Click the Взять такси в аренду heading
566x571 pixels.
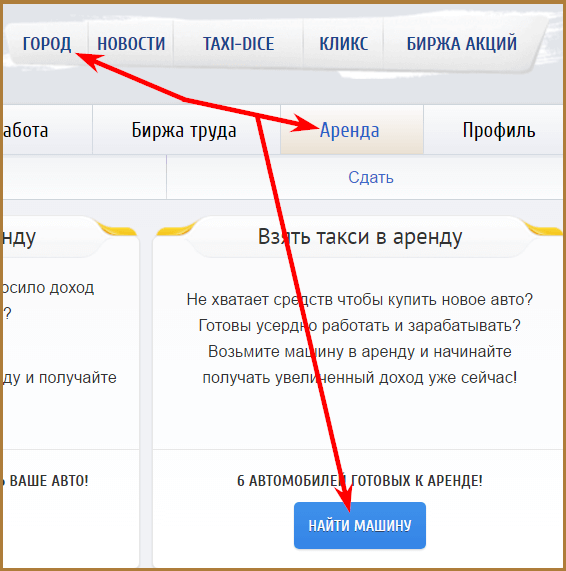point(360,237)
